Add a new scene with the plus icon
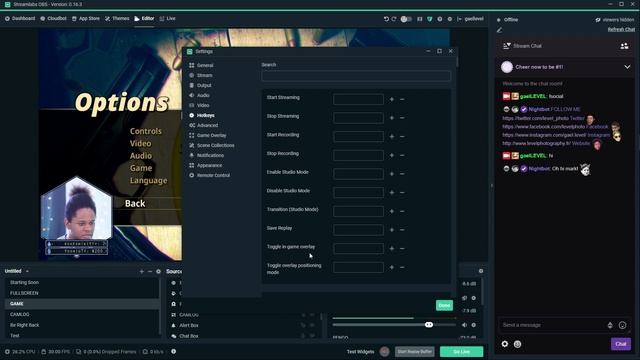 [x=142, y=271]
